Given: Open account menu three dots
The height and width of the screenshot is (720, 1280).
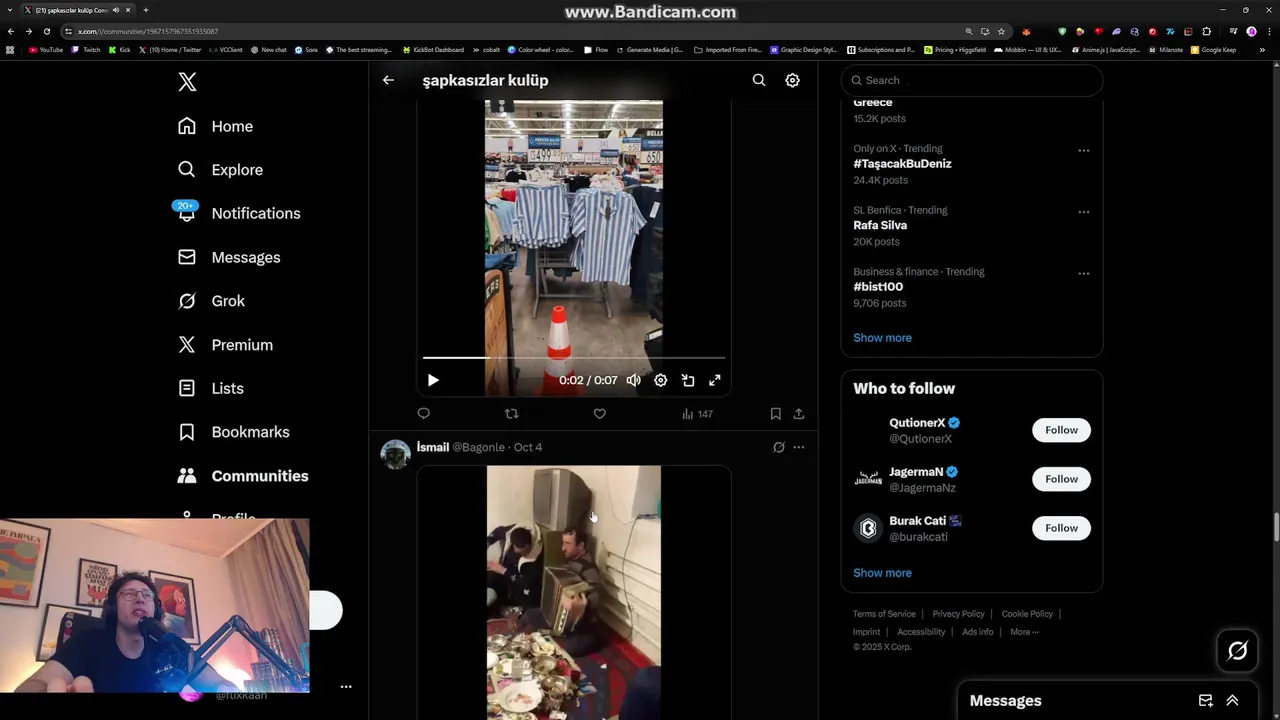Looking at the screenshot, I should 346,687.
